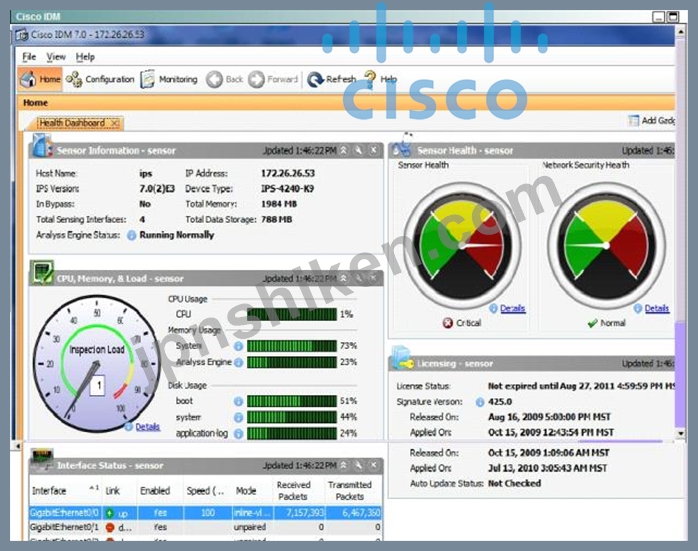Click the Interface Status gadget icon
The width and height of the screenshot is (698, 551).
(x=43, y=459)
